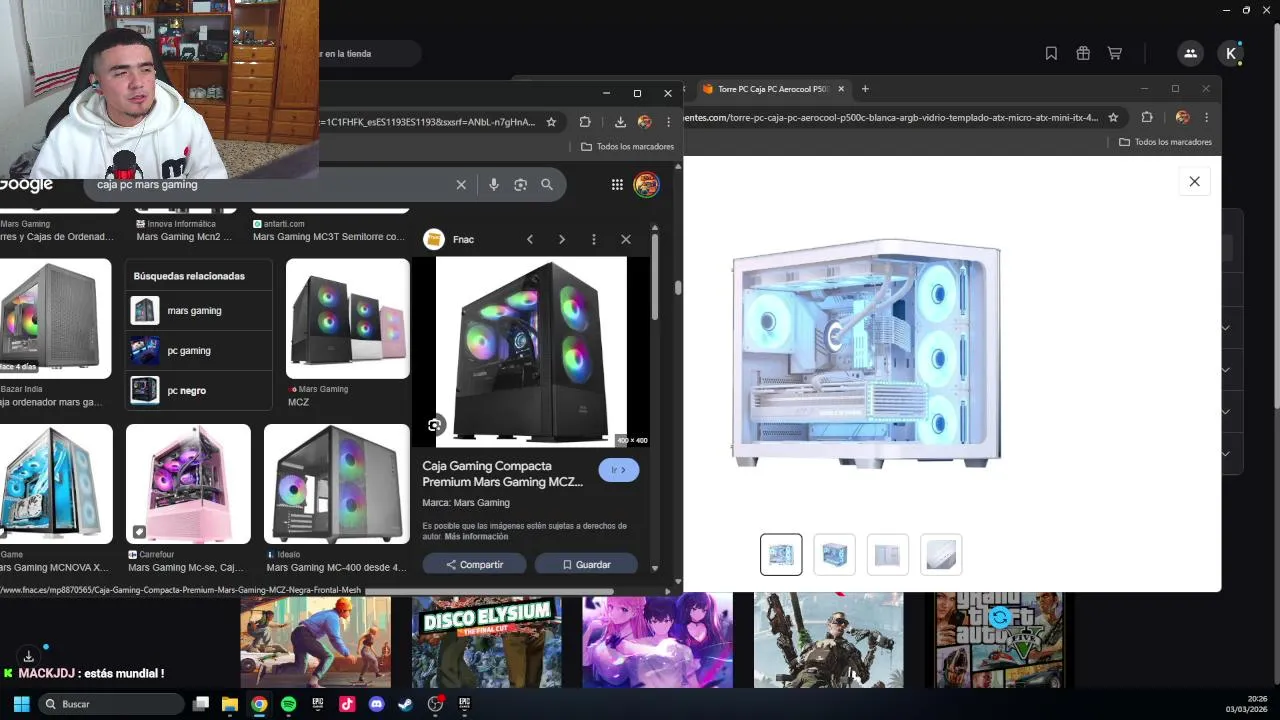
Task: Open the Mars Gaming MCNOVA image result
Action: [56, 484]
